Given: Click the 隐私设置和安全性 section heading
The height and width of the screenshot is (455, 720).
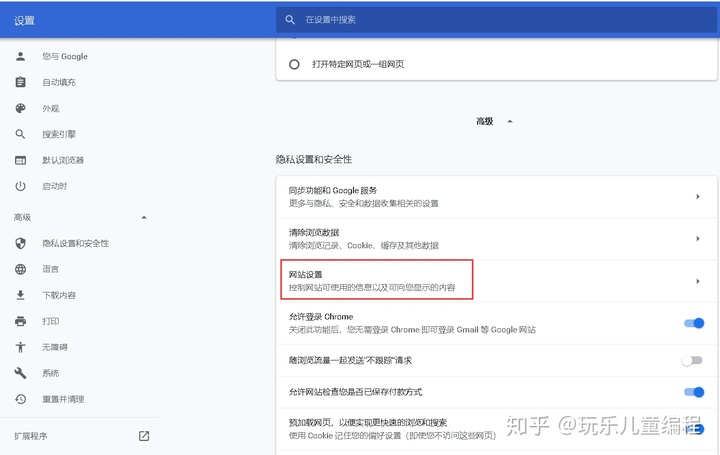Looking at the screenshot, I should click(314, 159).
